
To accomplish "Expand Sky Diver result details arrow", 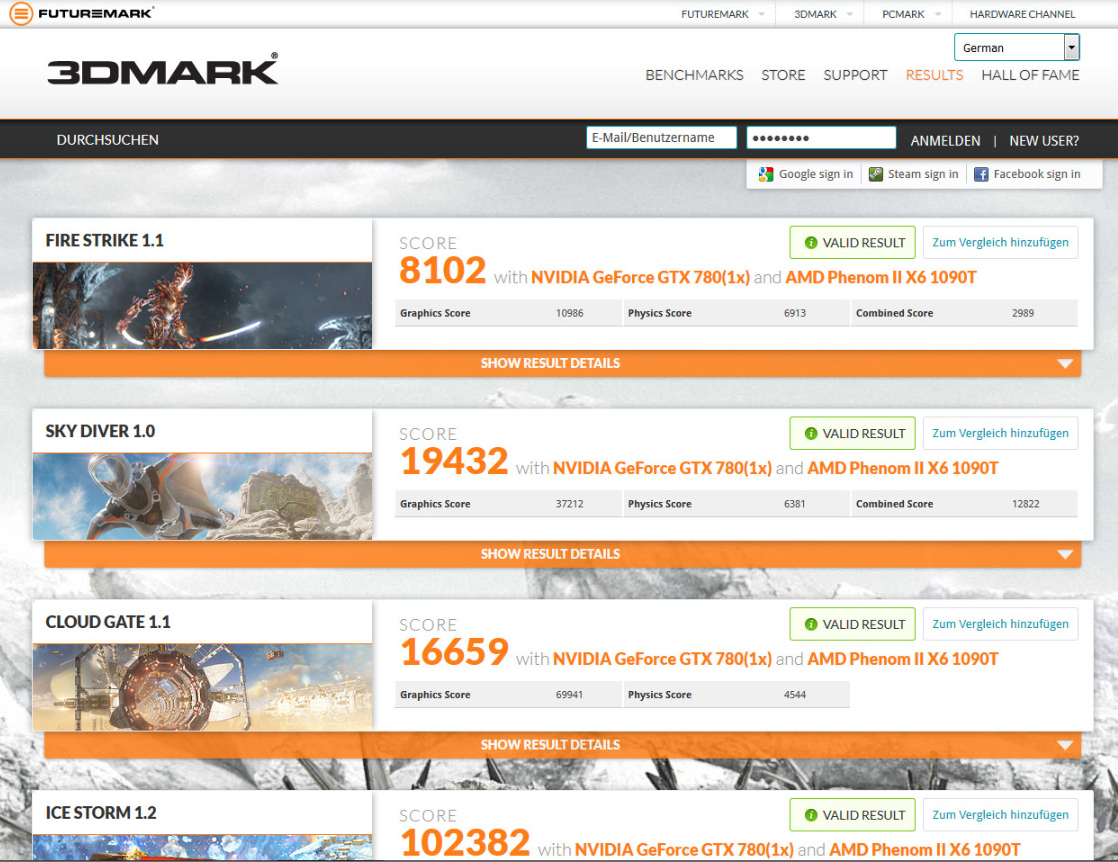I will point(1065,554).
